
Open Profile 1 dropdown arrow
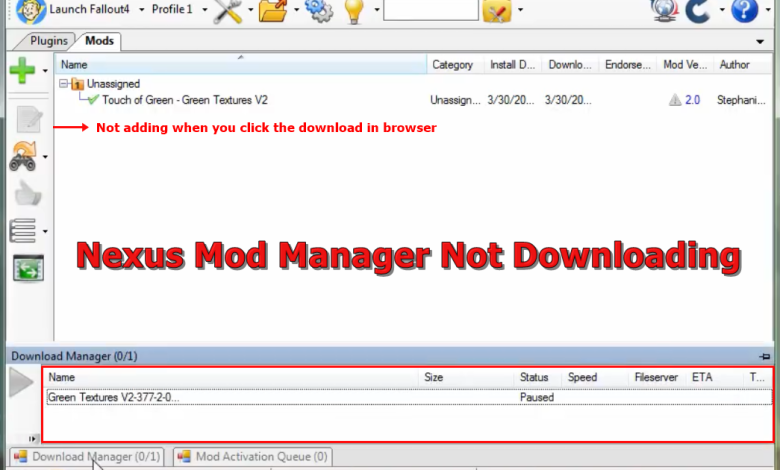tap(204, 9)
